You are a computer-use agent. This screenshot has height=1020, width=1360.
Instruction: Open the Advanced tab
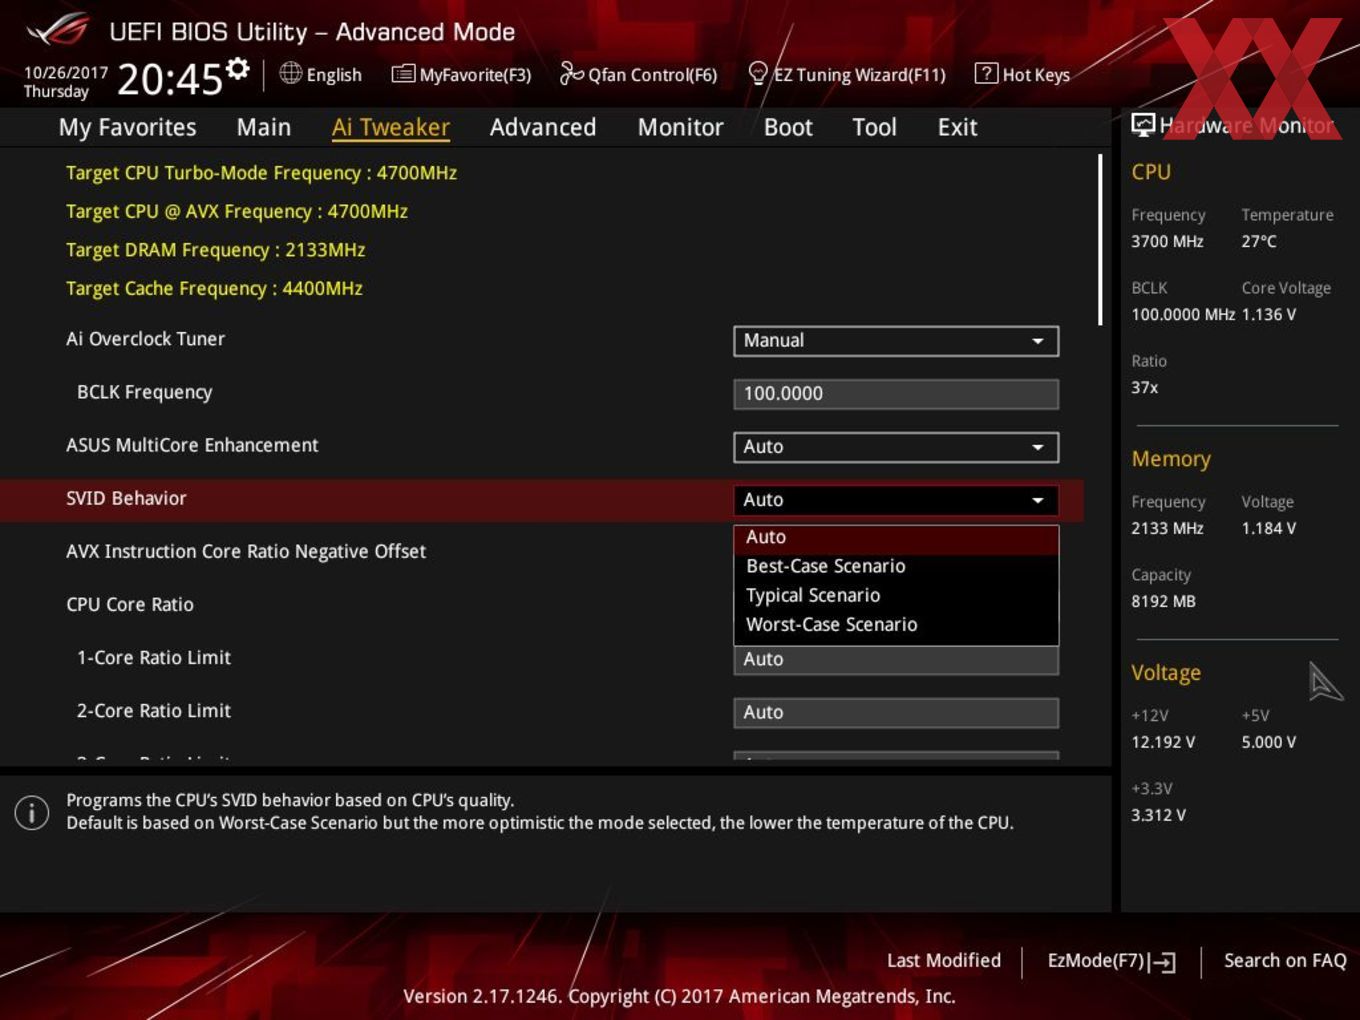coord(543,127)
